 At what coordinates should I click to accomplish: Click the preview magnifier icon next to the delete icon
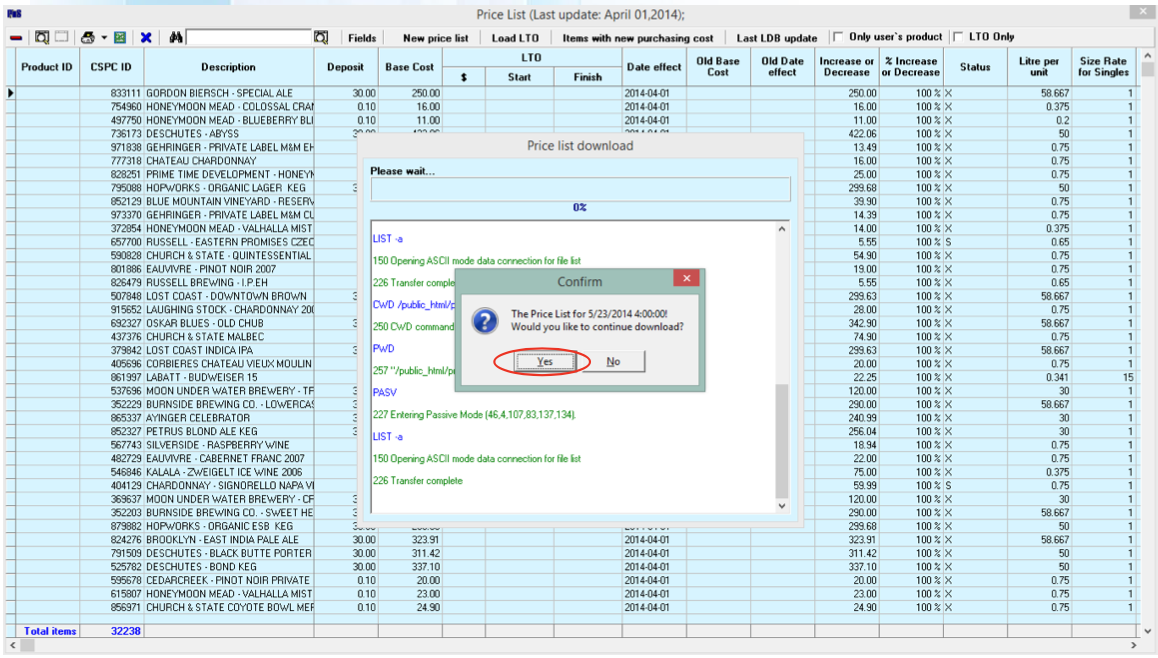pos(42,37)
